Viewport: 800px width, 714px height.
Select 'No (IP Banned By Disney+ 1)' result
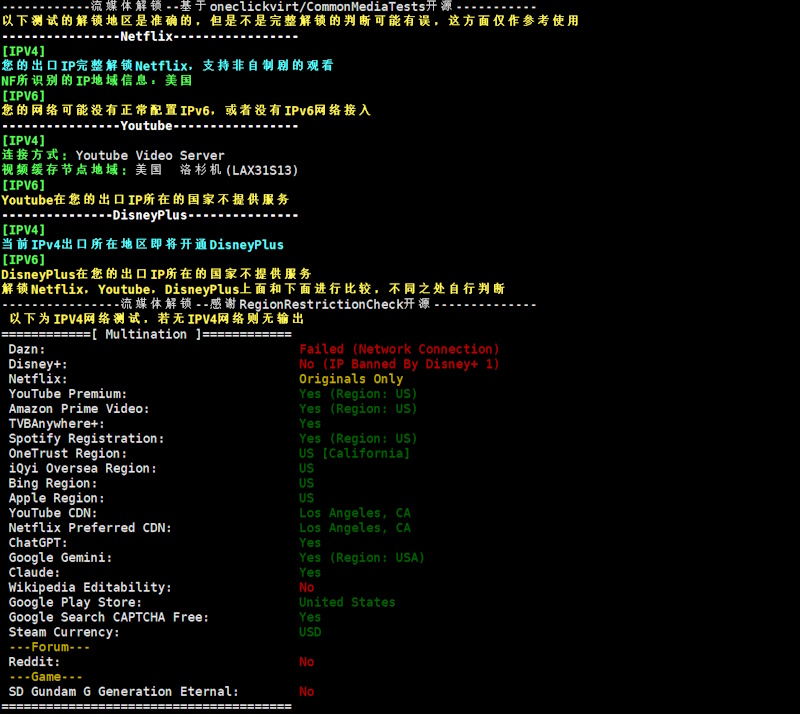[399, 364]
